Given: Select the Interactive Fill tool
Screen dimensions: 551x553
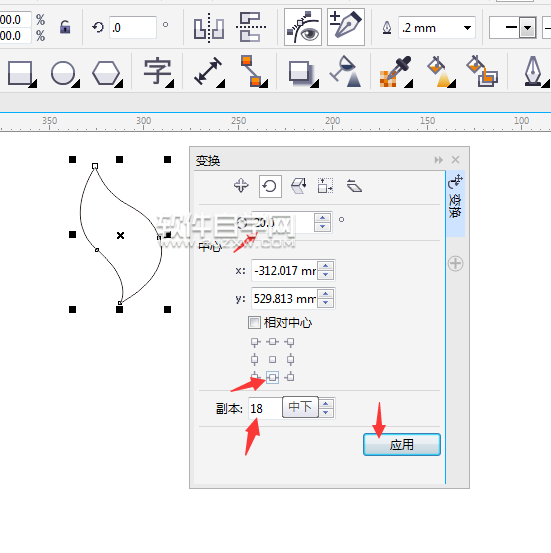Looking at the screenshot, I should point(440,72).
